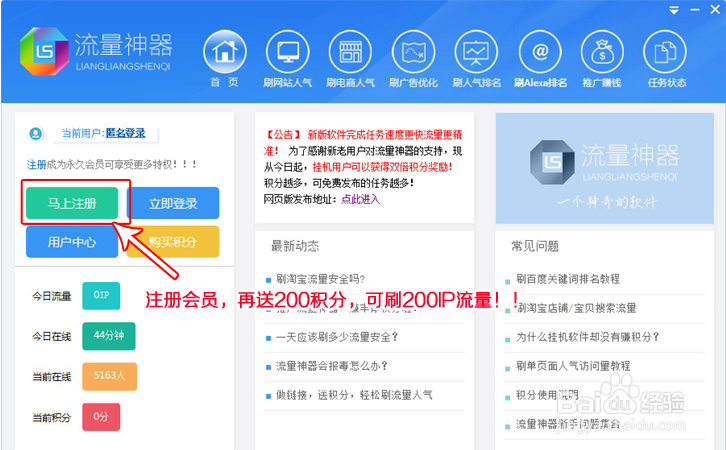Click the 最新动态 section heading
This screenshot has height=450, width=726.
pyautogui.click(x=295, y=246)
